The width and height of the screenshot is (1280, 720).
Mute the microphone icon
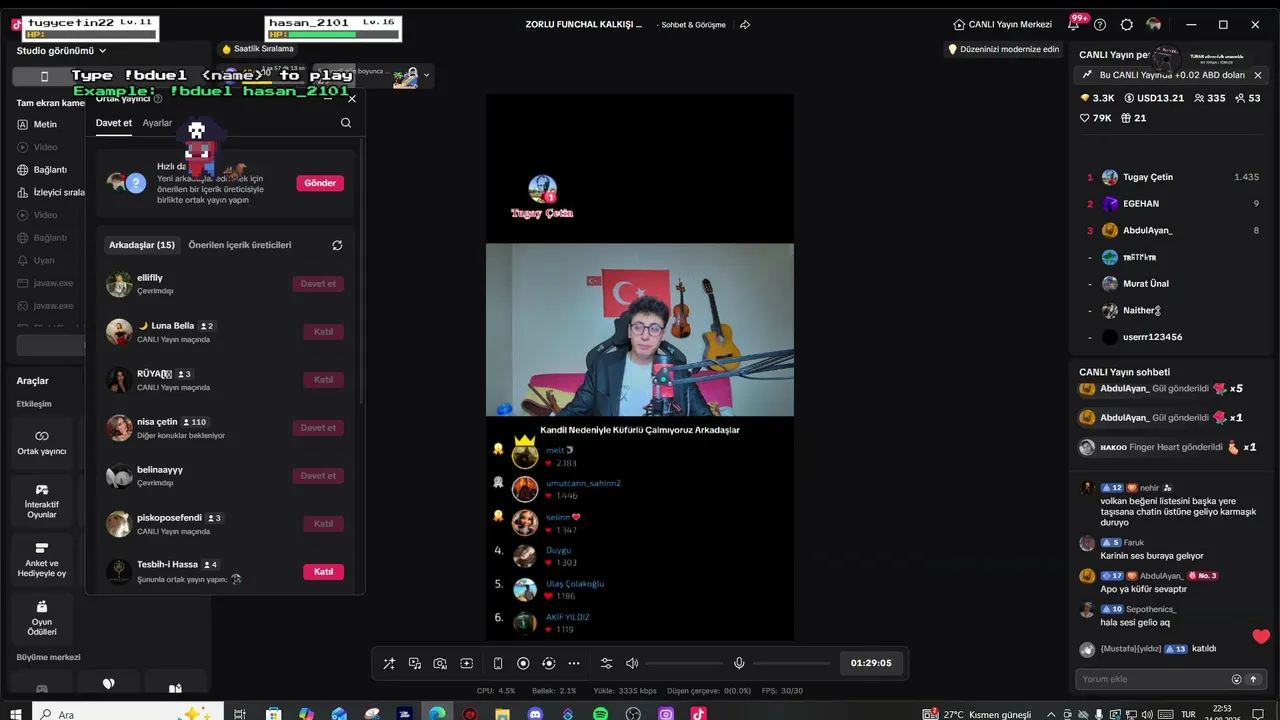tap(739, 663)
